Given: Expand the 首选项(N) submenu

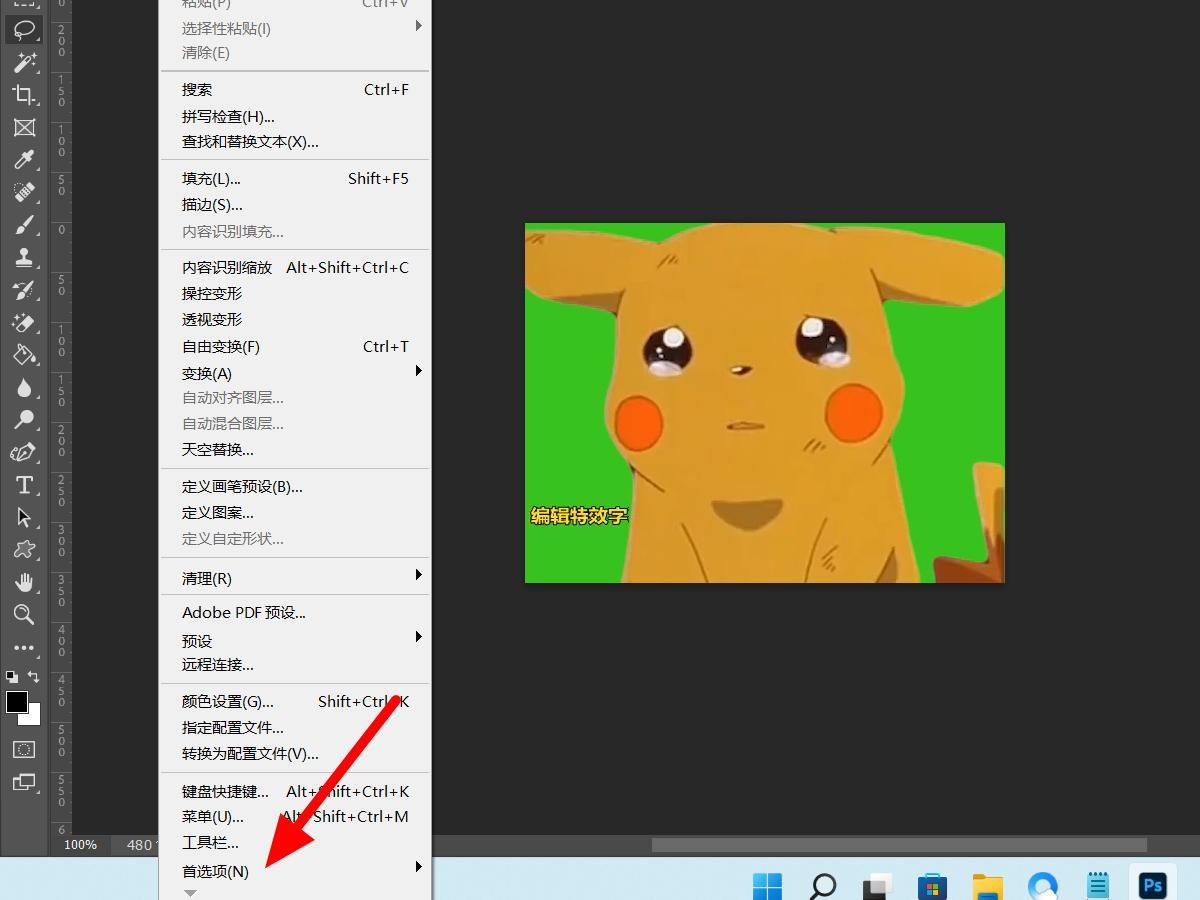Looking at the screenshot, I should pyautogui.click(x=214, y=871).
